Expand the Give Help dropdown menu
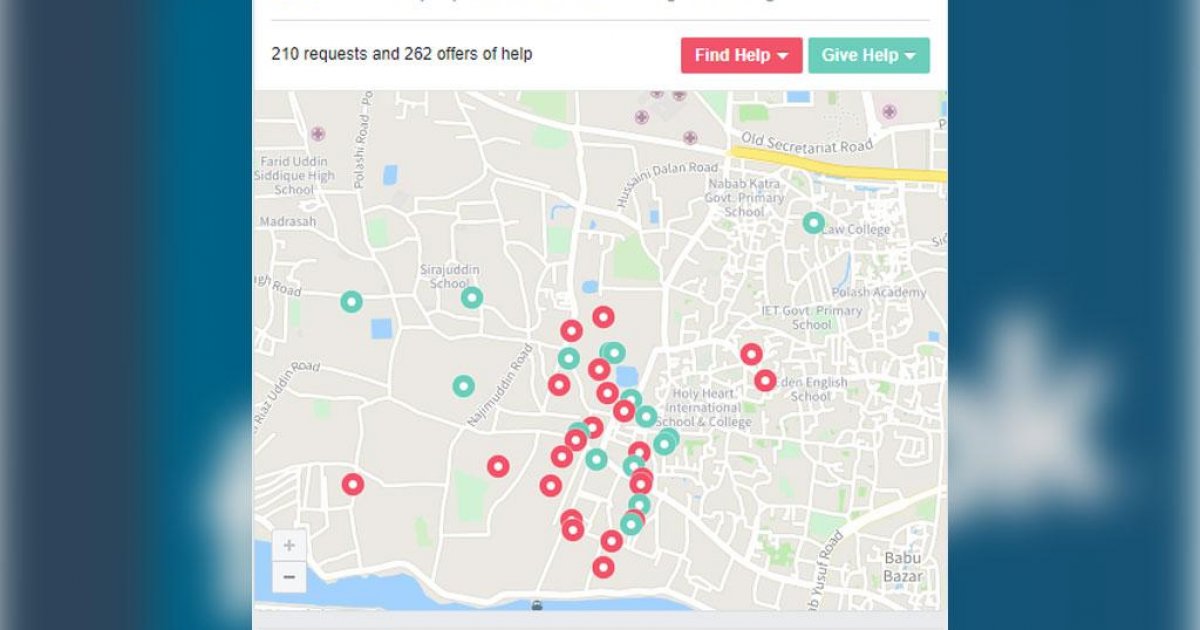The height and width of the screenshot is (630, 1200). coord(868,56)
